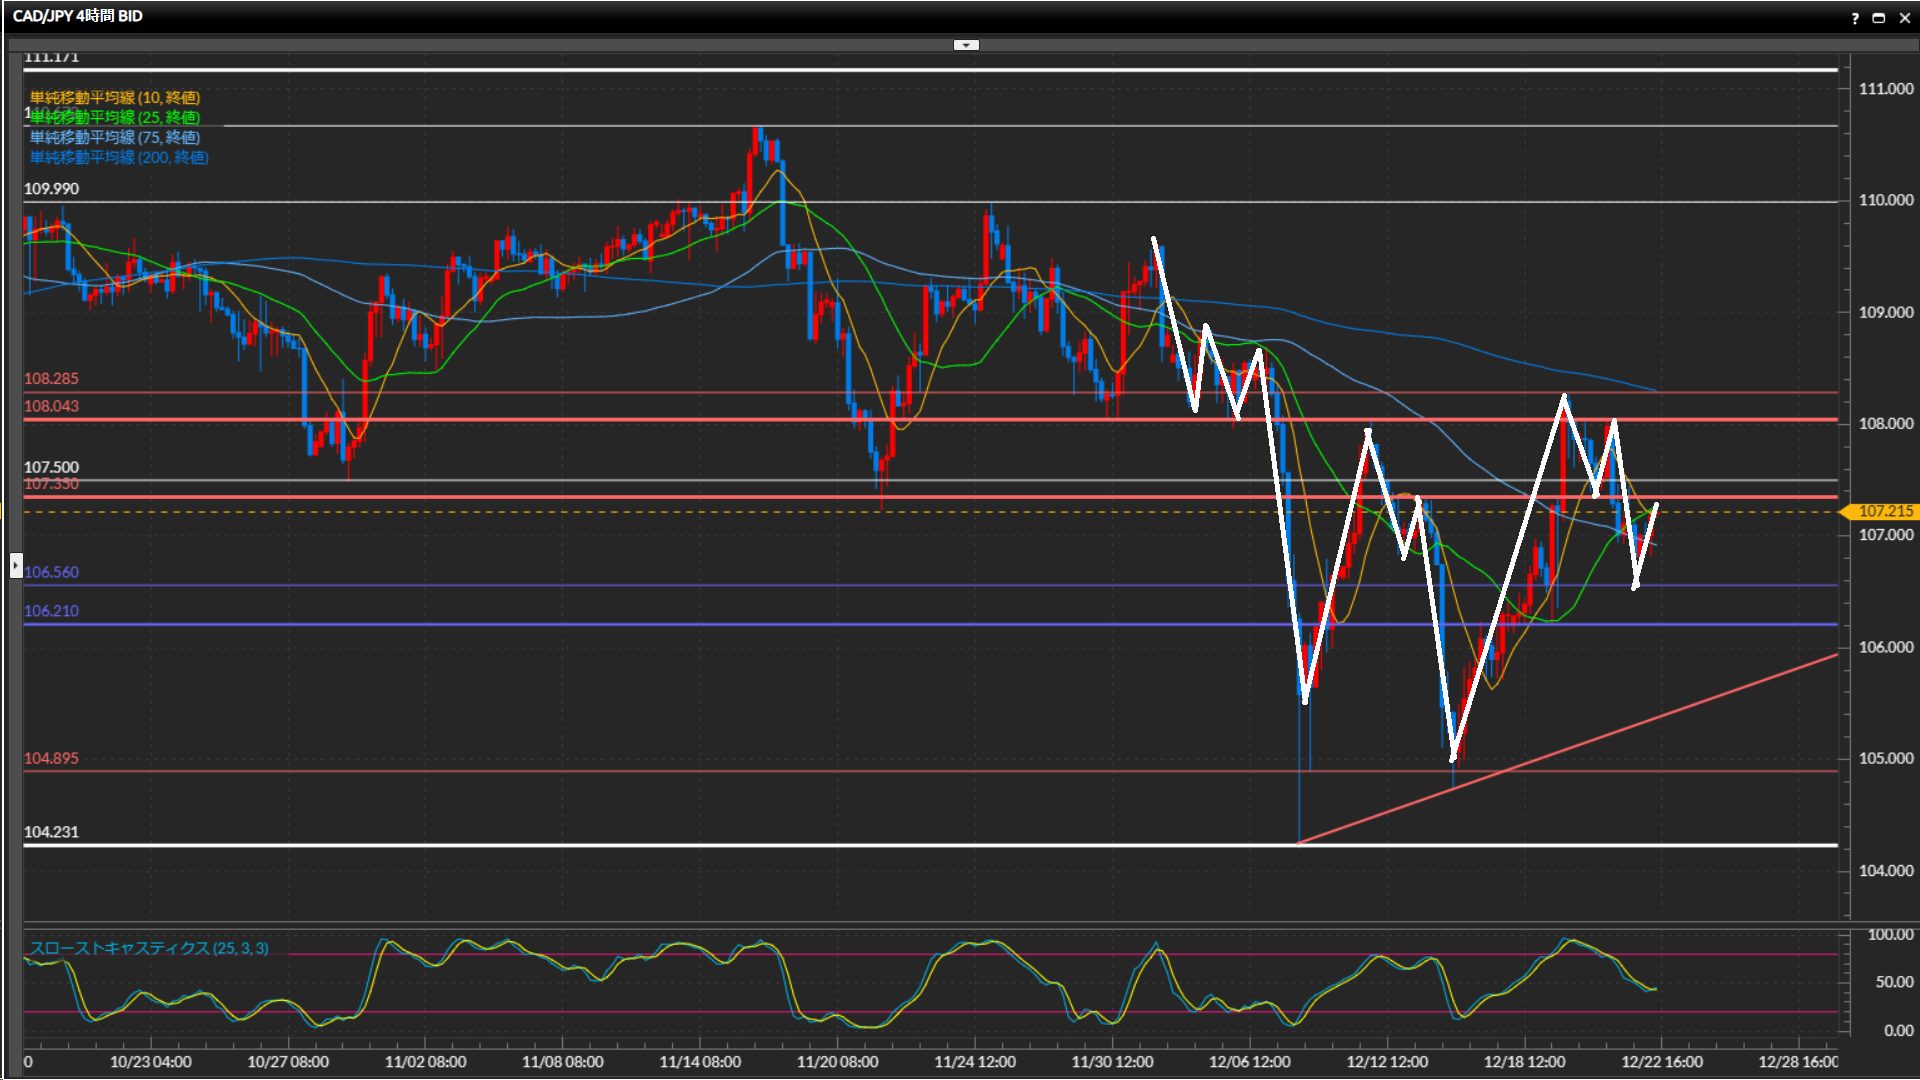Expand the top toolbar dropdown arrow
Screen dimensions: 1920x1080
point(966,45)
